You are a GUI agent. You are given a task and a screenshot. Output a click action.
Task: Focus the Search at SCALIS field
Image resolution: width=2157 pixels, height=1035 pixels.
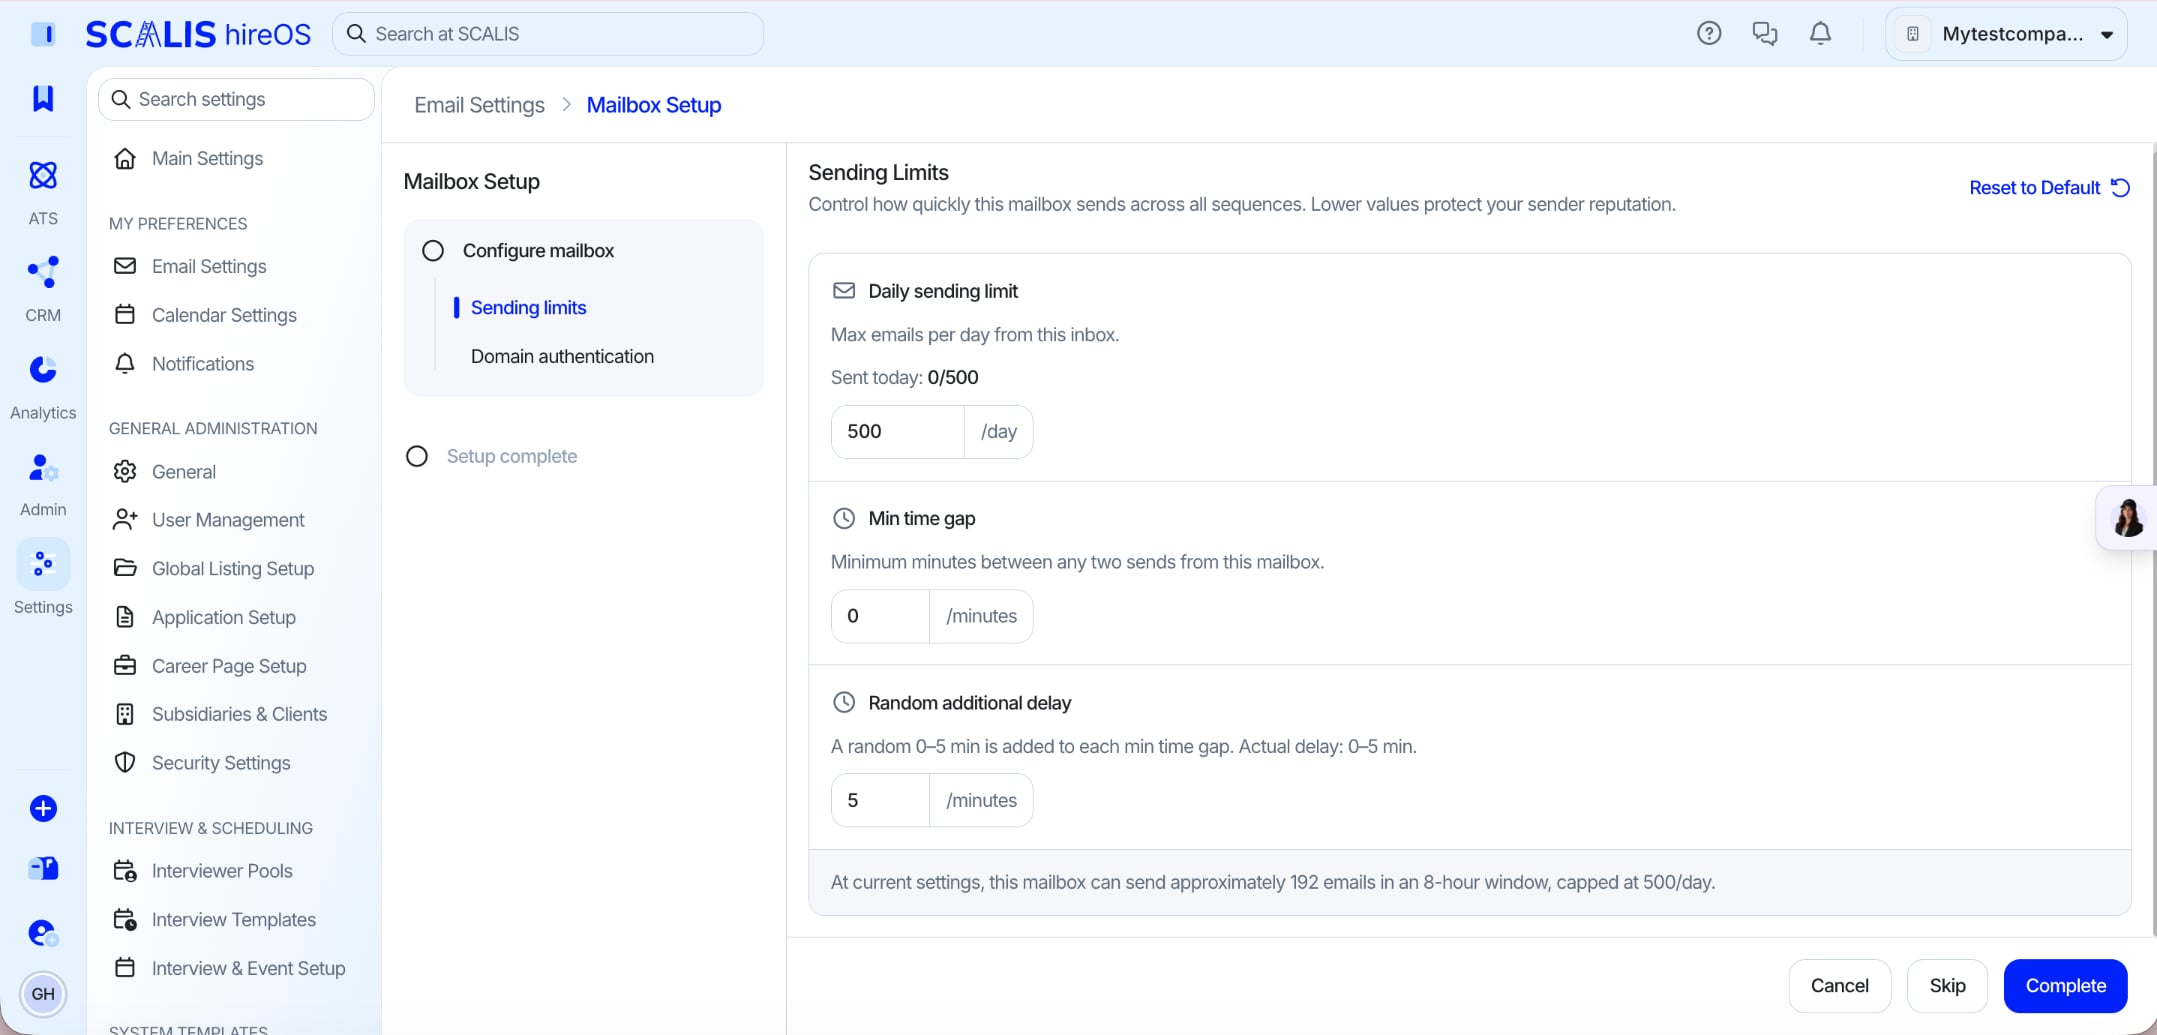coord(548,34)
